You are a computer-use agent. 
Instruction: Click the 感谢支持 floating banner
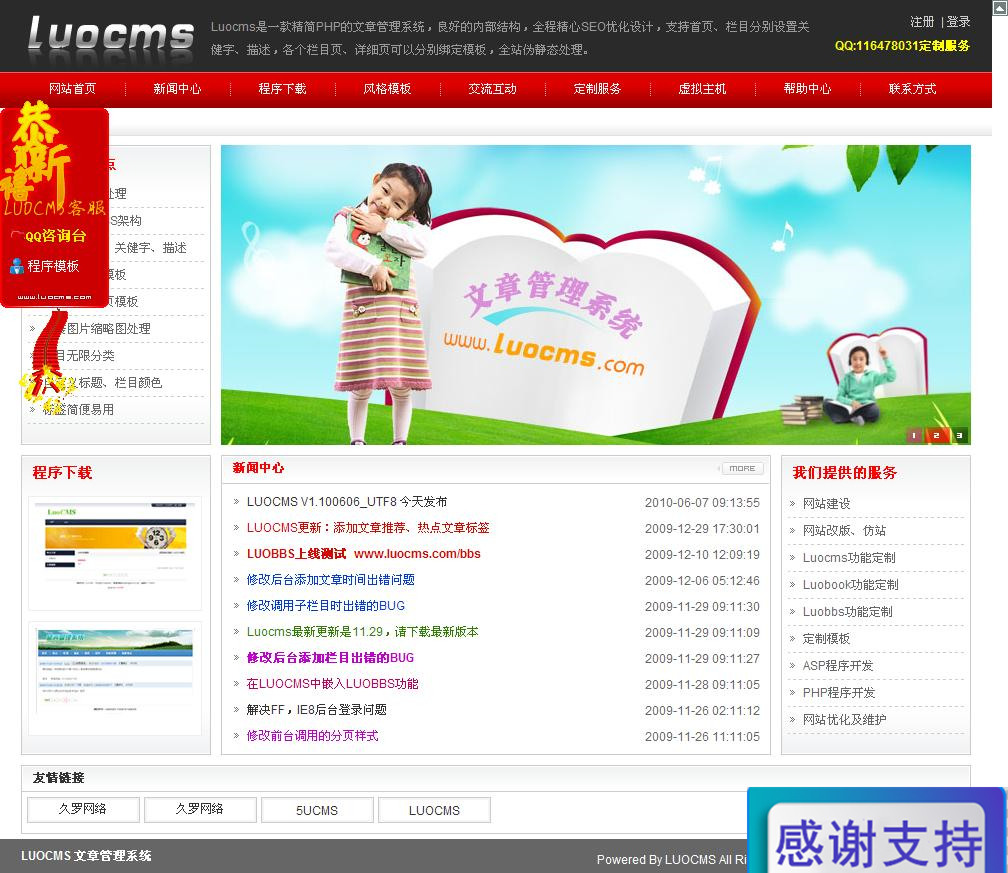(877, 831)
